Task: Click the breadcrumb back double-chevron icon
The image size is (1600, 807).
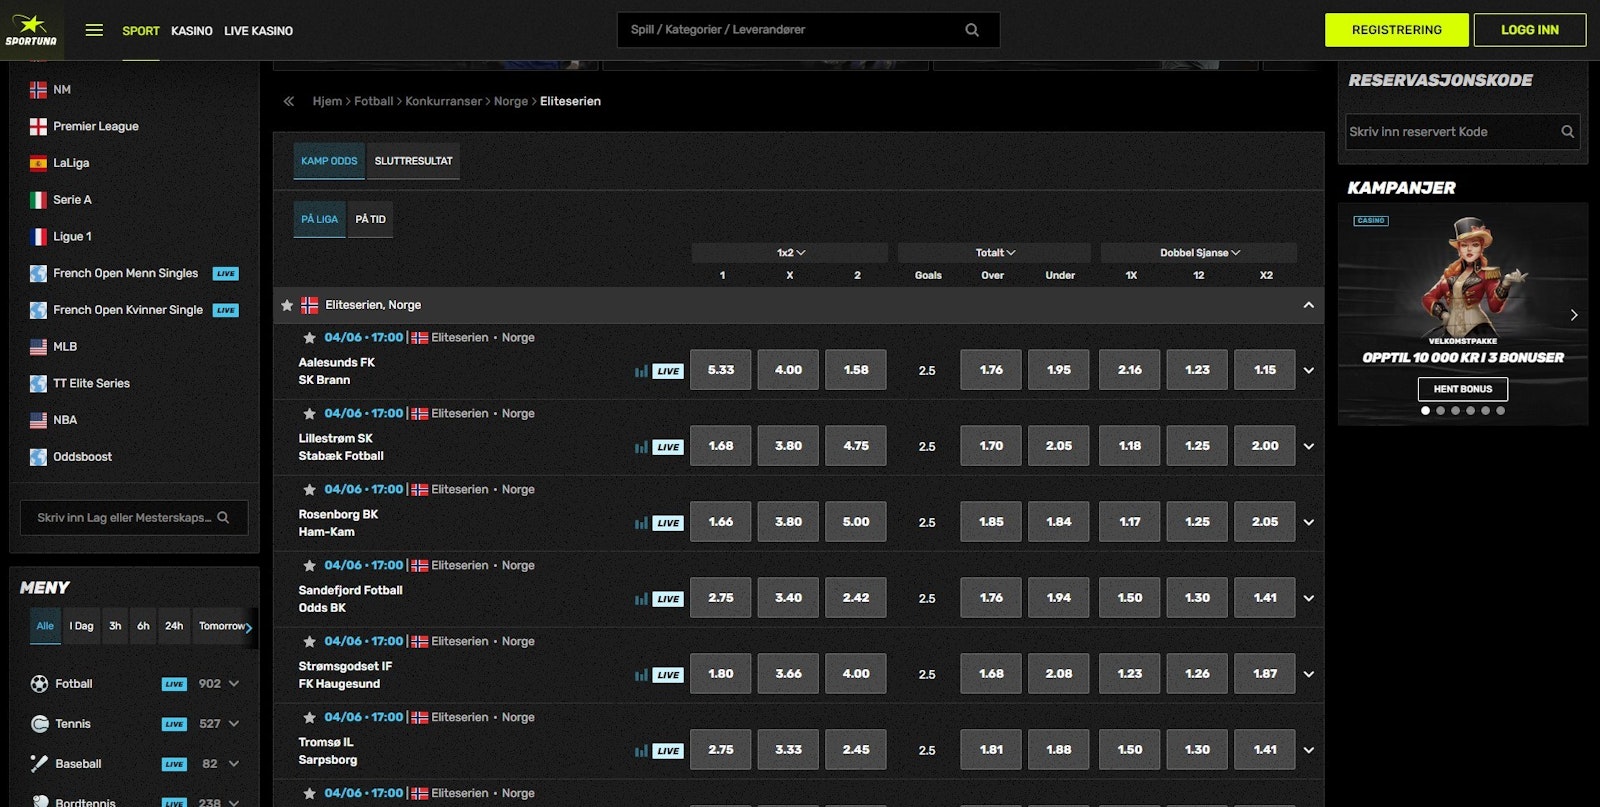Action: click(289, 101)
